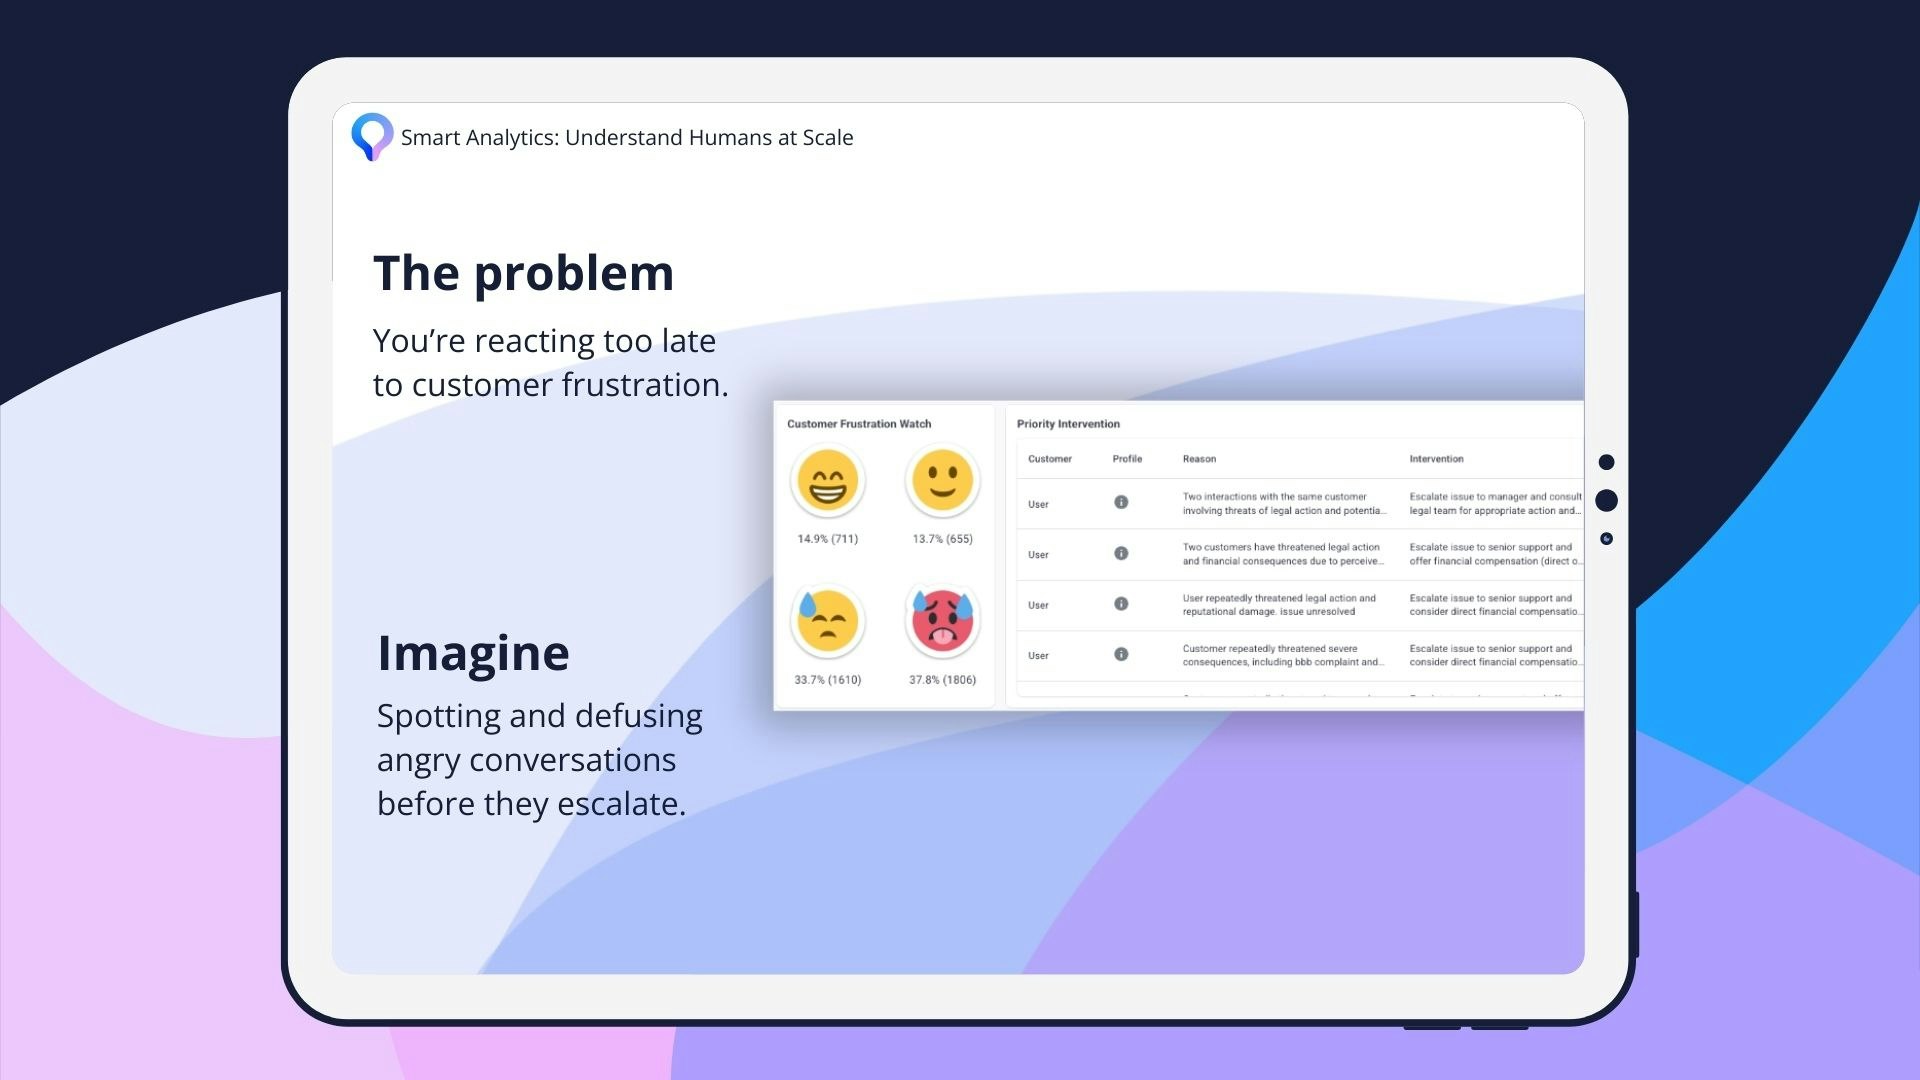Sort by the Customer column header
This screenshot has width=1920, height=1080.
1049,459
